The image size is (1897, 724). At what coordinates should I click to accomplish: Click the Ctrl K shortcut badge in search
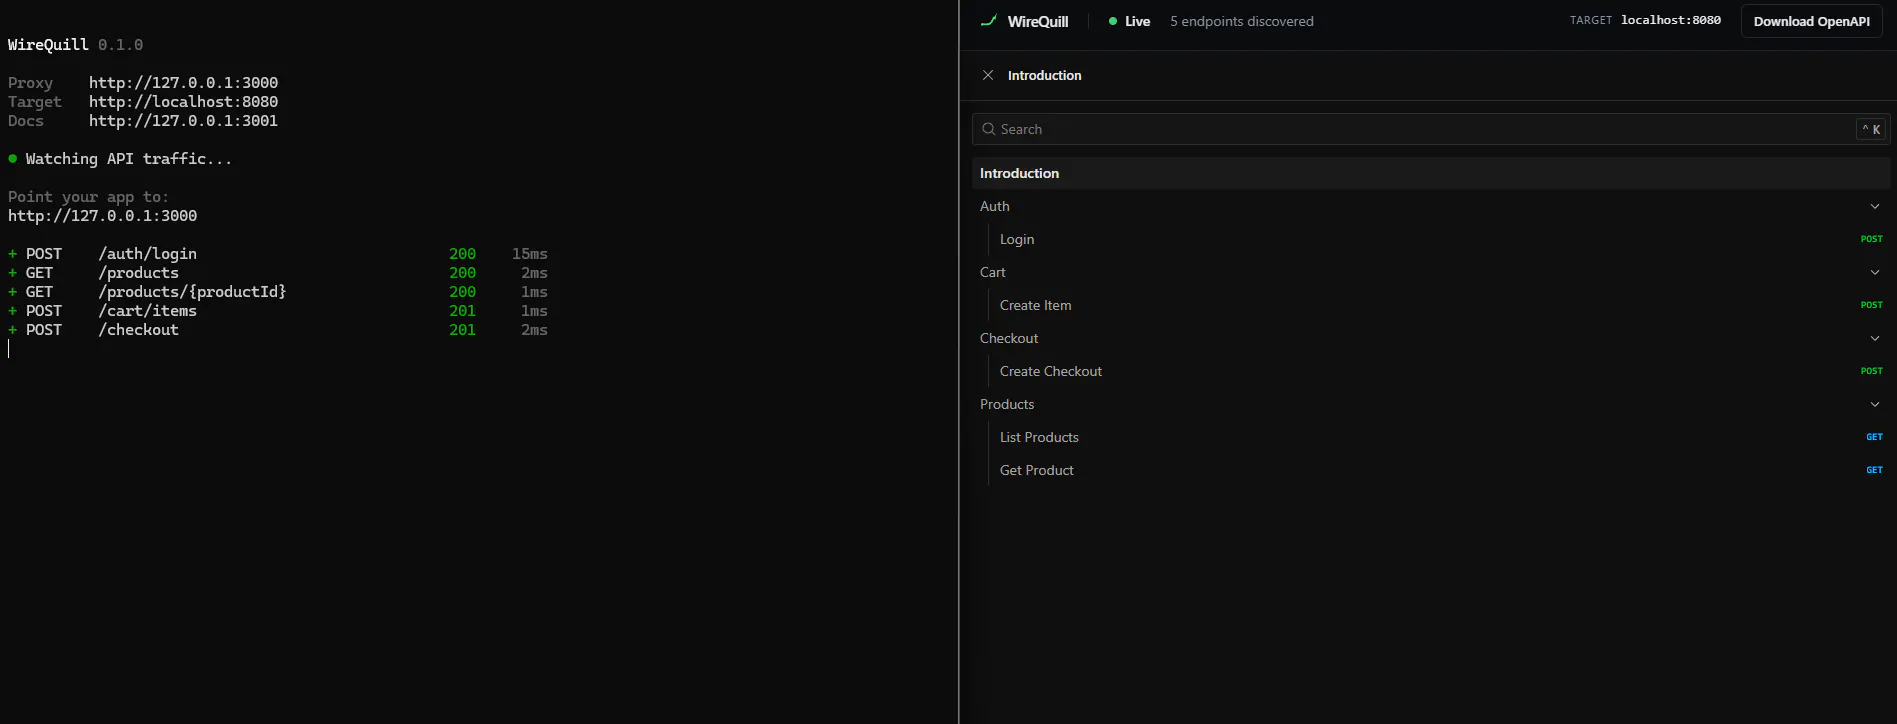pos(1871,129)
